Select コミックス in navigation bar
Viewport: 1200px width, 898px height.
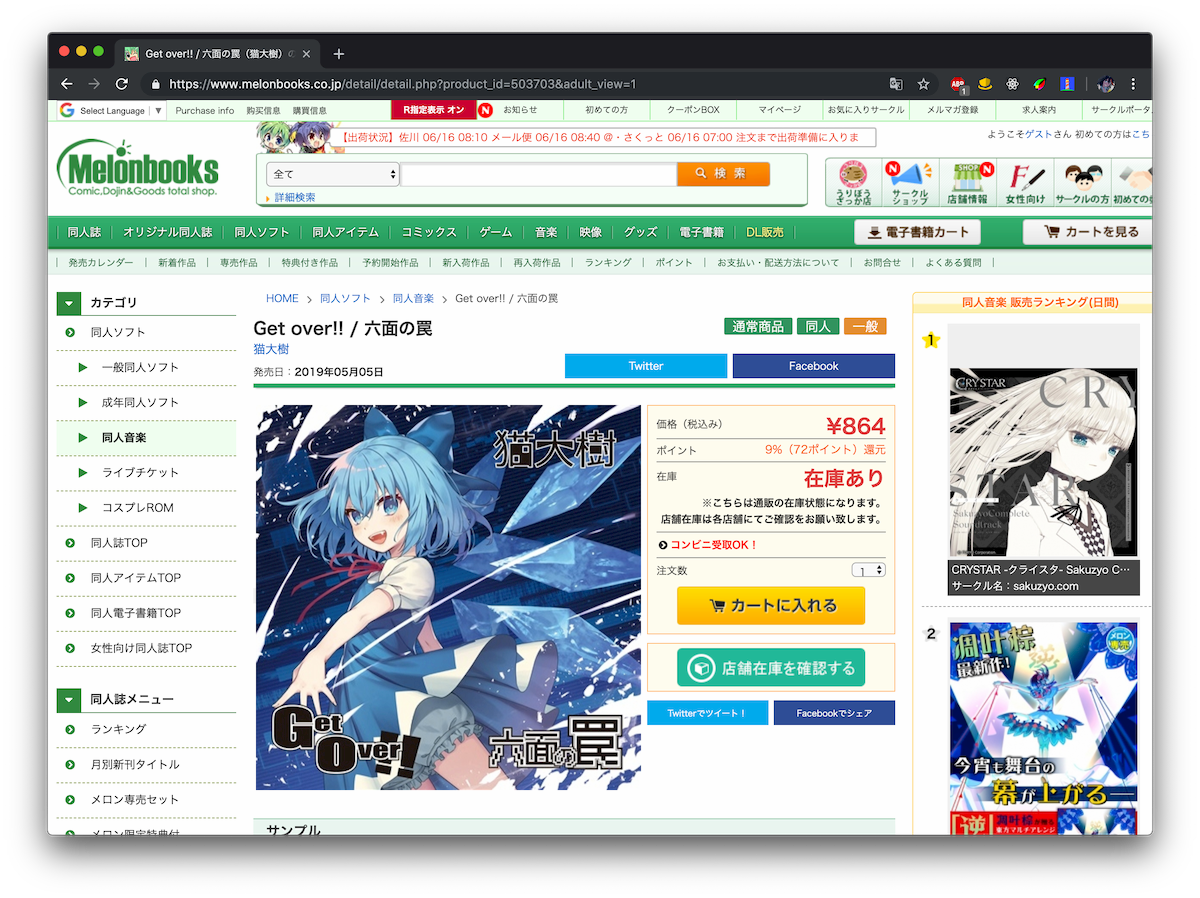[429, 232]
